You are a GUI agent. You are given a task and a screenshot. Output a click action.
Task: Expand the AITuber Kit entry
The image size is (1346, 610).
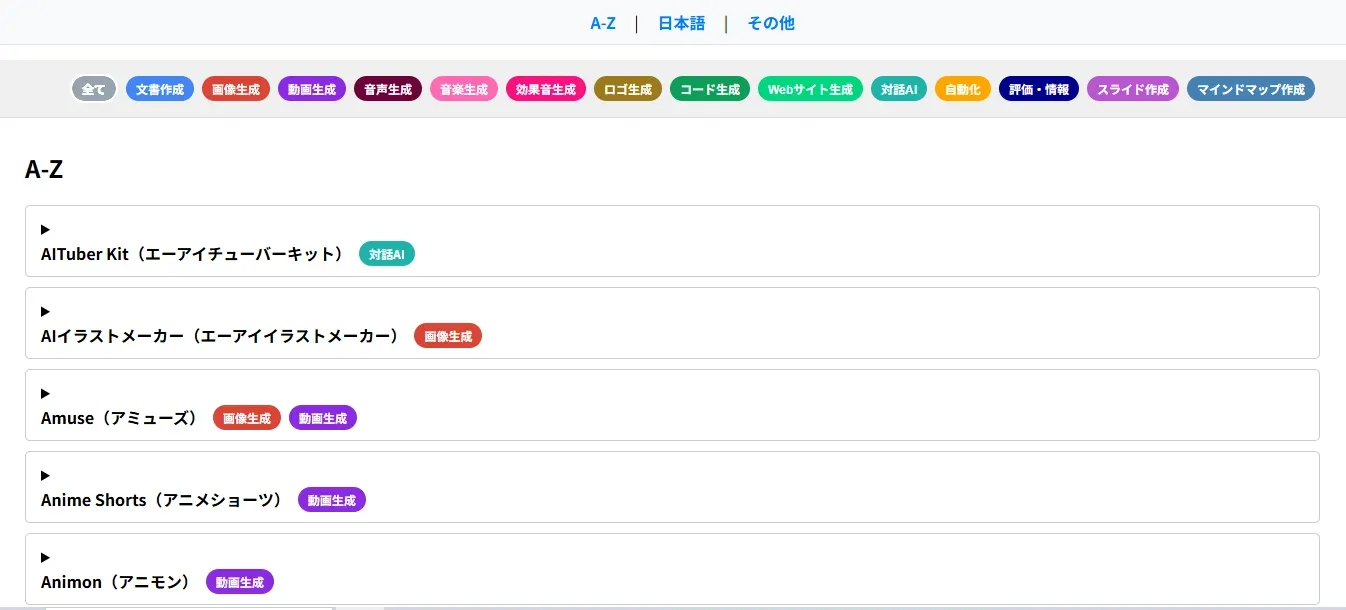click(45, 229)
